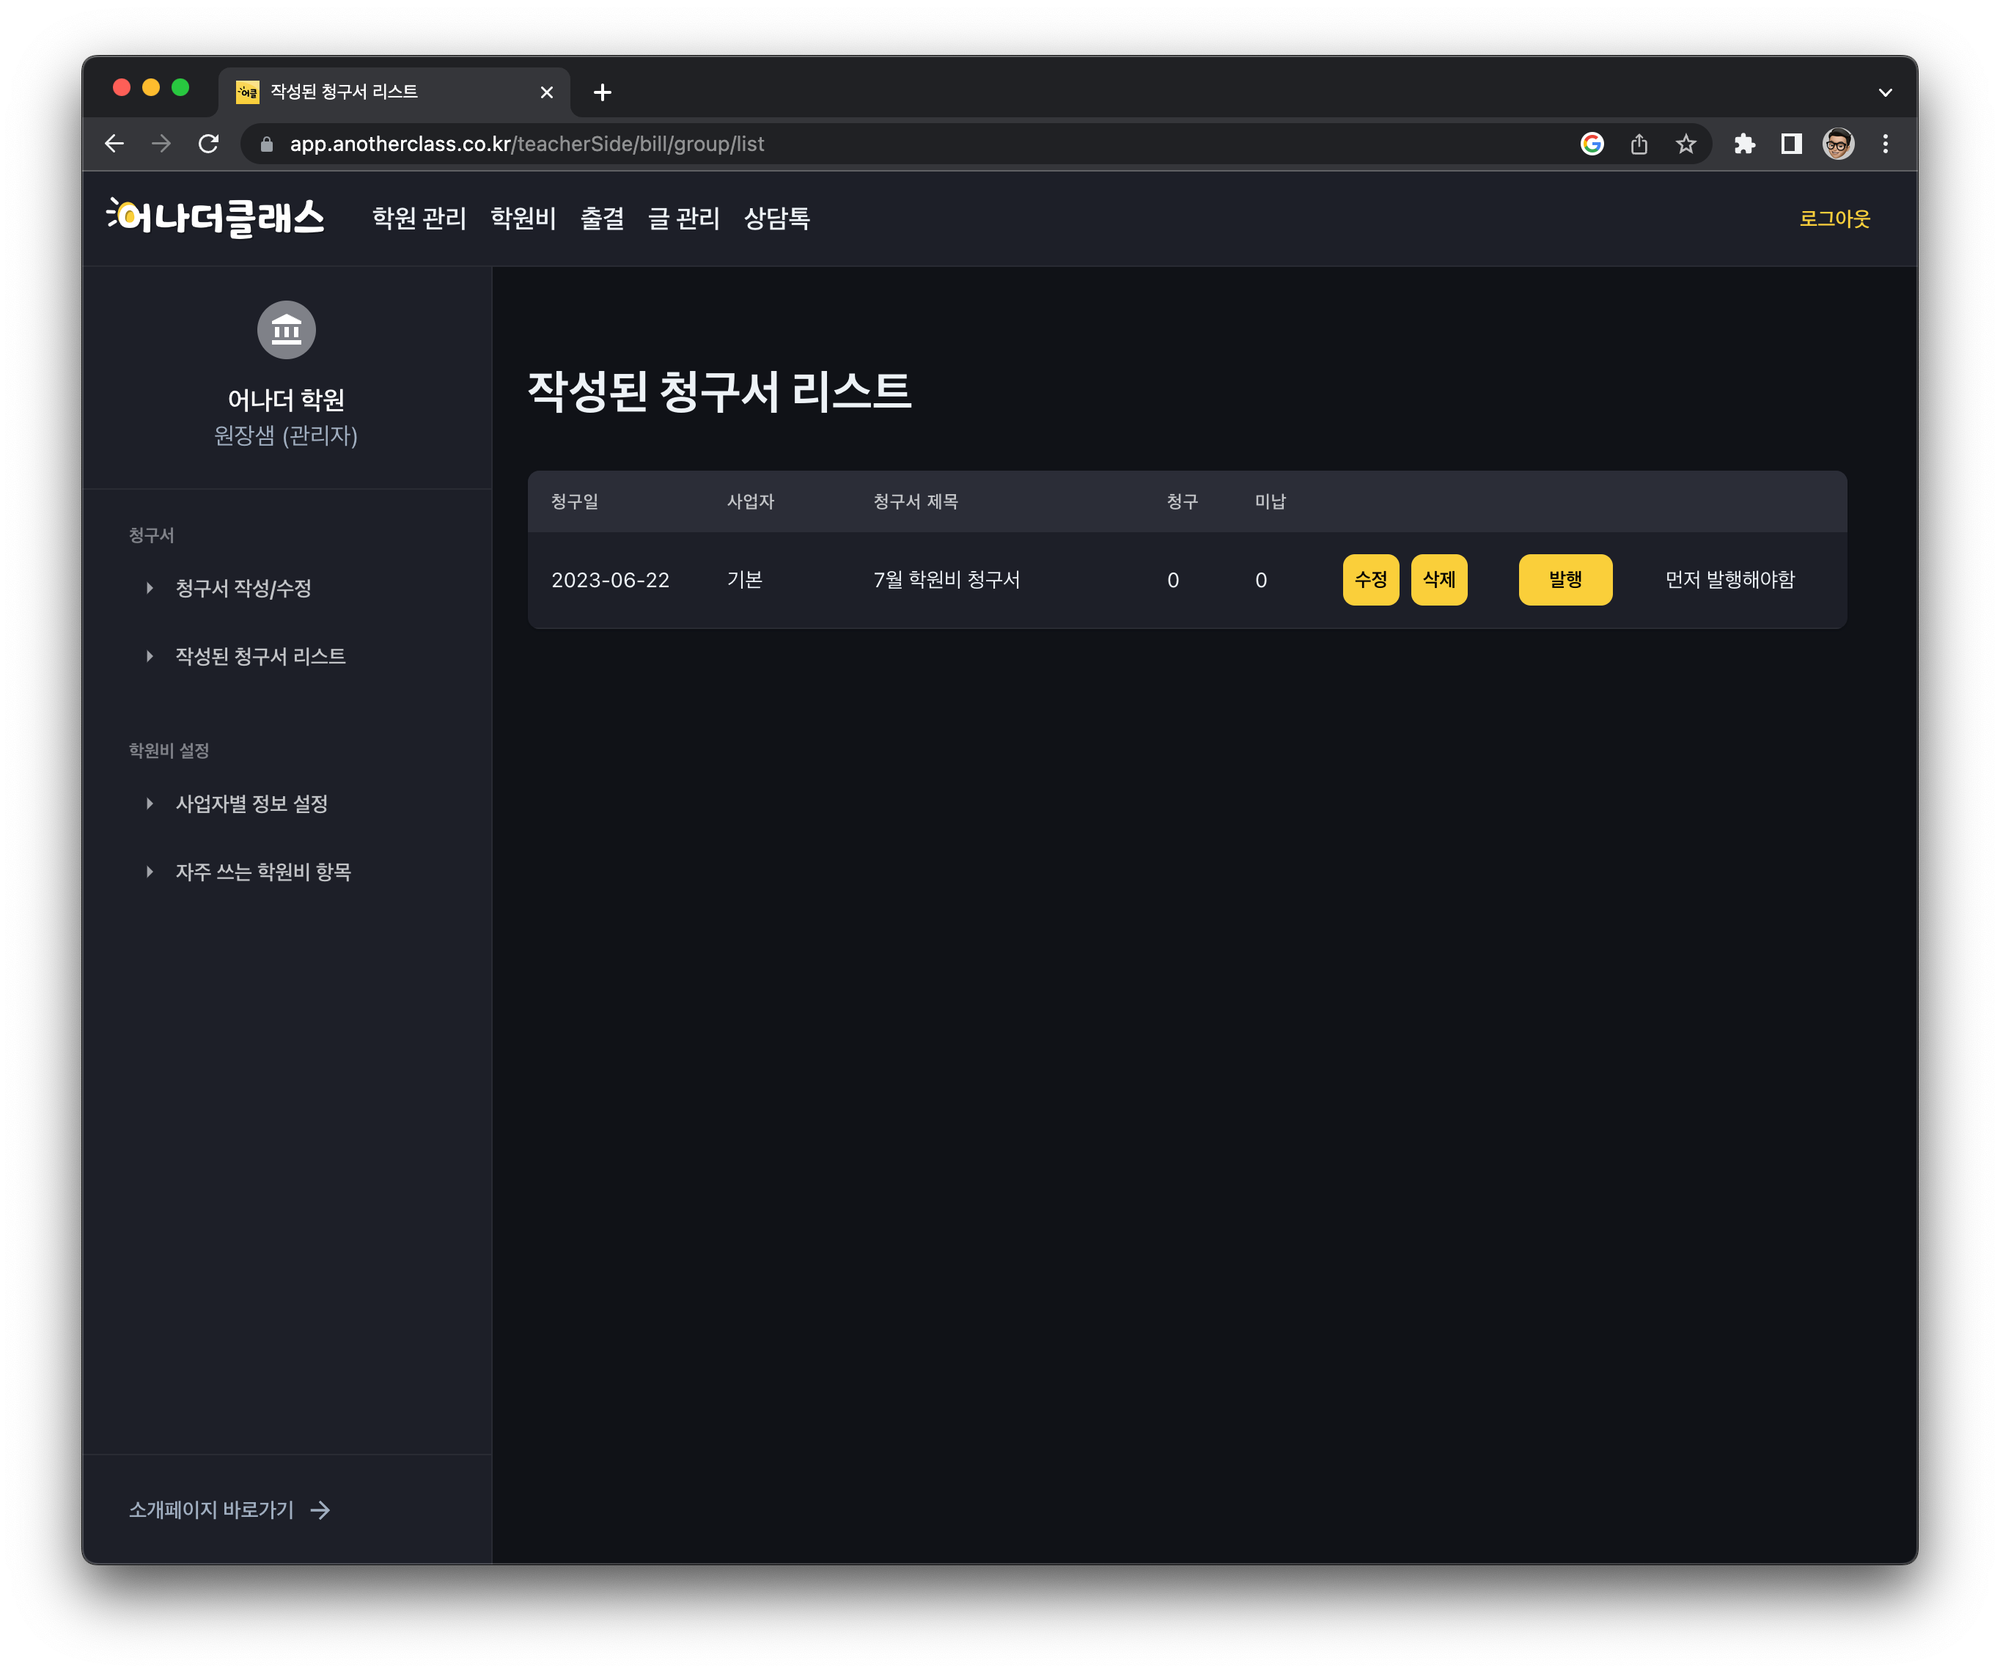The width and height of the screenshot is (2000, 1673).
Task: Click 7월 학원비 청구서 title cell
Action: (x=946, y=580)
